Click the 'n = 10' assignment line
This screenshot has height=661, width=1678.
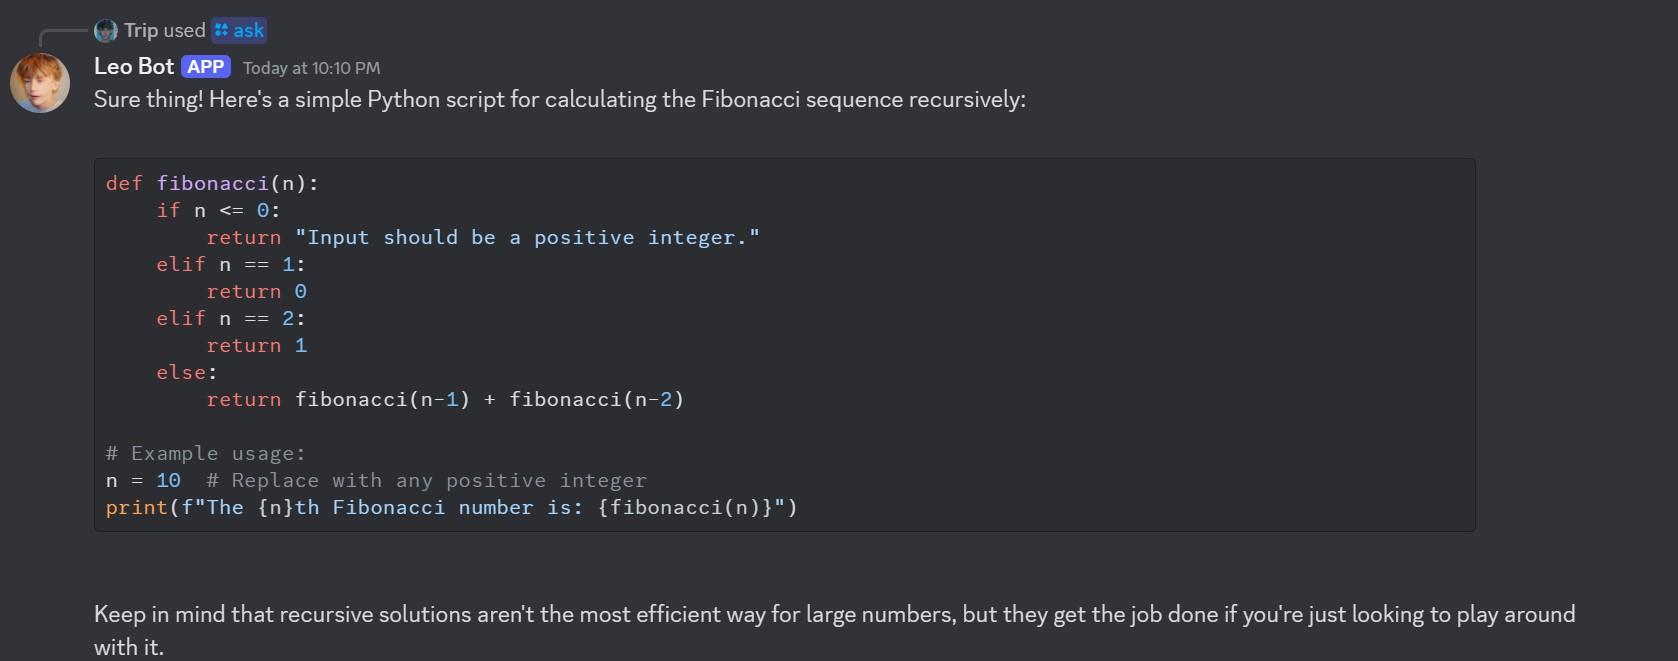pyautogui.click(x=143, y=481)
